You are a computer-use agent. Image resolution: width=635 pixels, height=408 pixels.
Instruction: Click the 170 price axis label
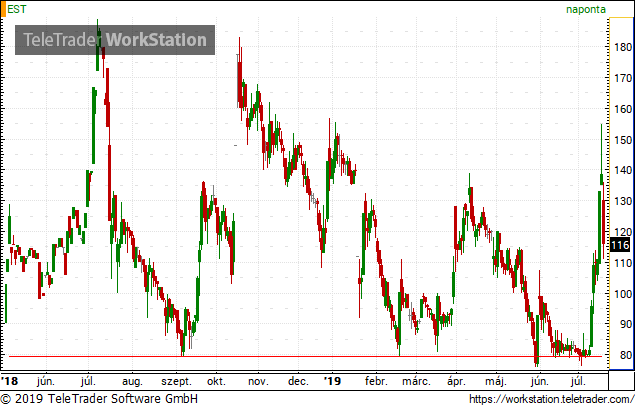tap(623, 78)
